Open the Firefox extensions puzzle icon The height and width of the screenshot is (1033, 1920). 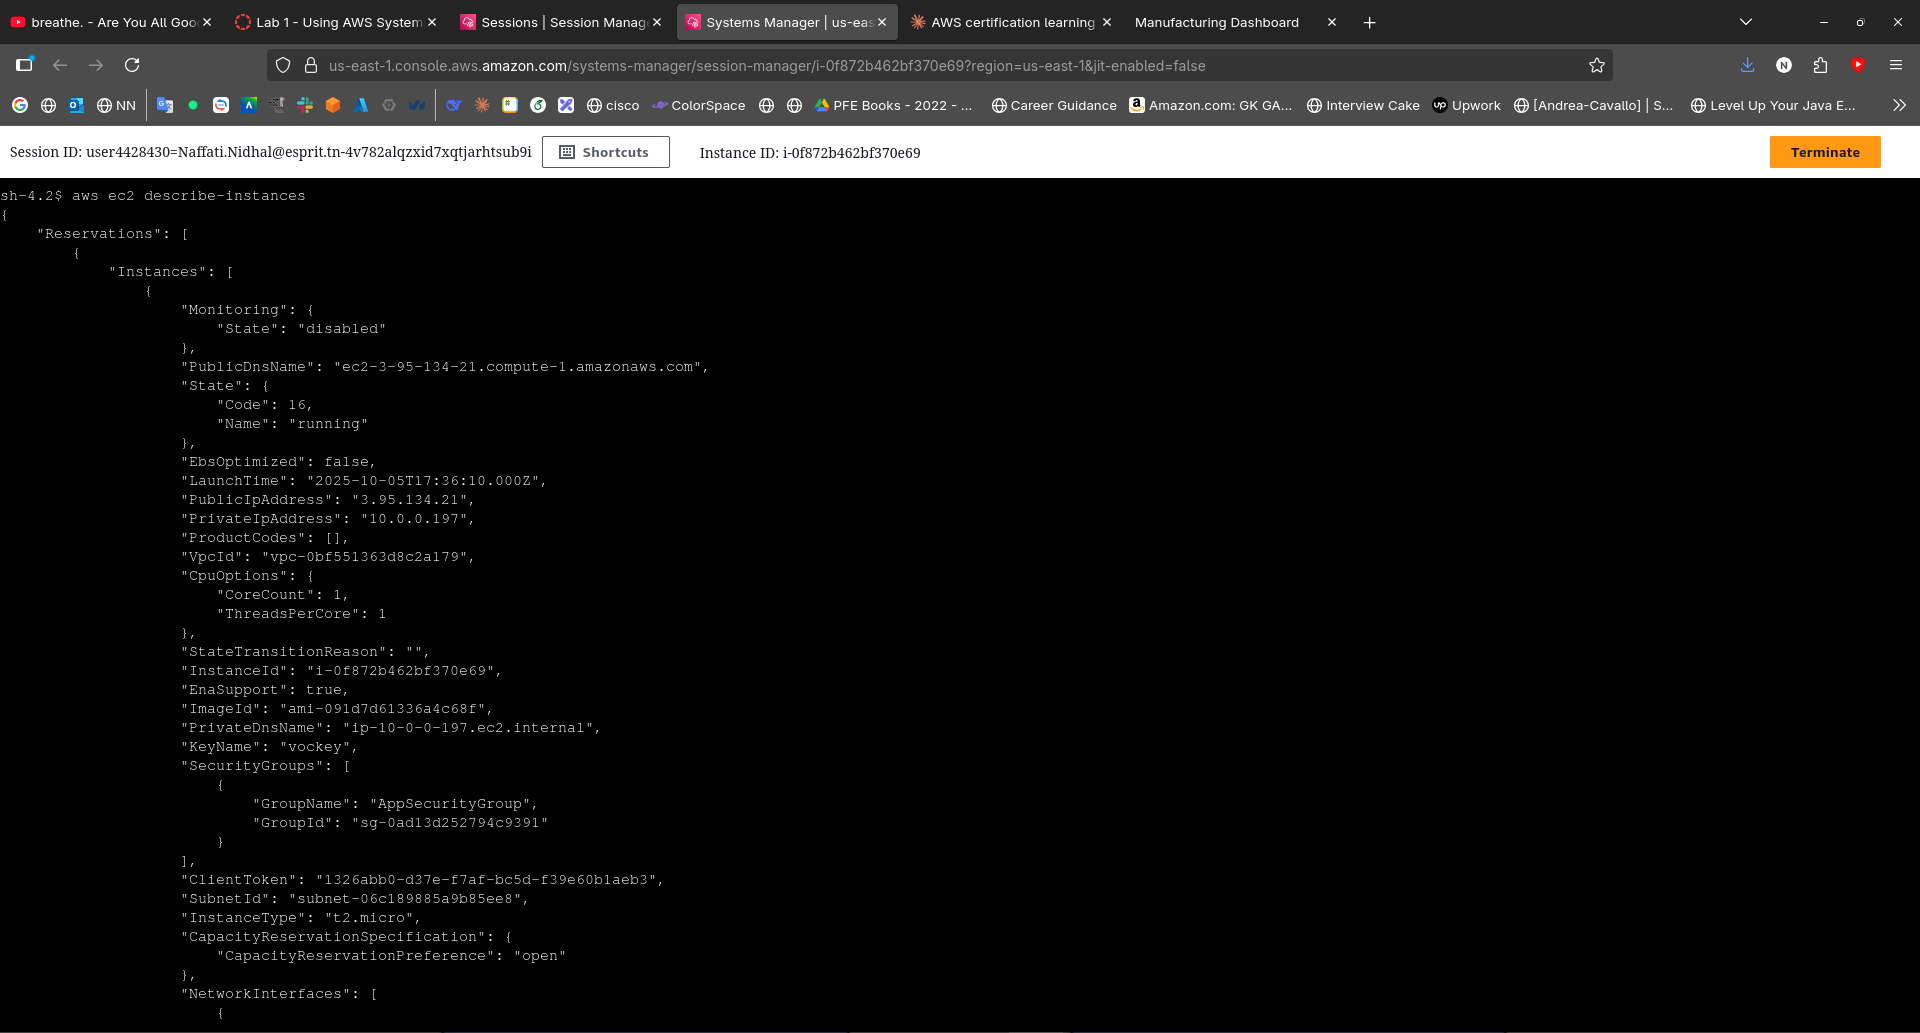pos(1820,65)
